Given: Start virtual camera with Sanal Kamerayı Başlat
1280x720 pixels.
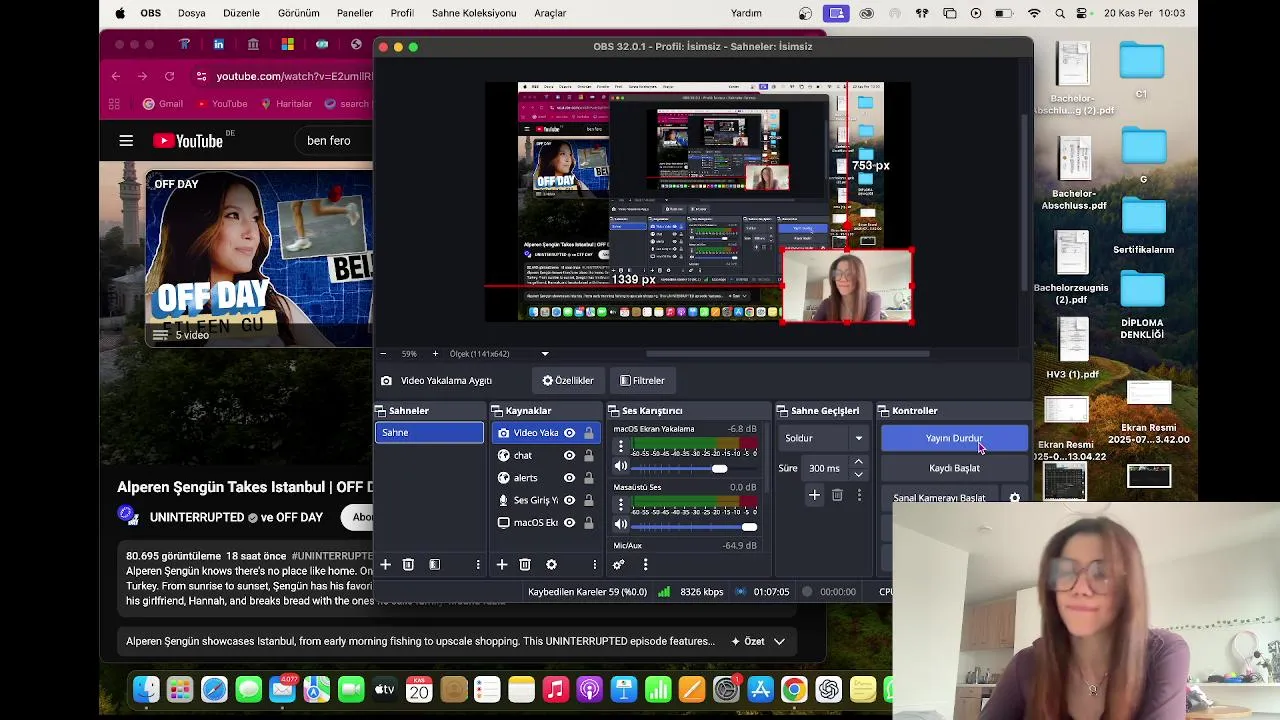Looking at the screenshot, I should (939, 498).
